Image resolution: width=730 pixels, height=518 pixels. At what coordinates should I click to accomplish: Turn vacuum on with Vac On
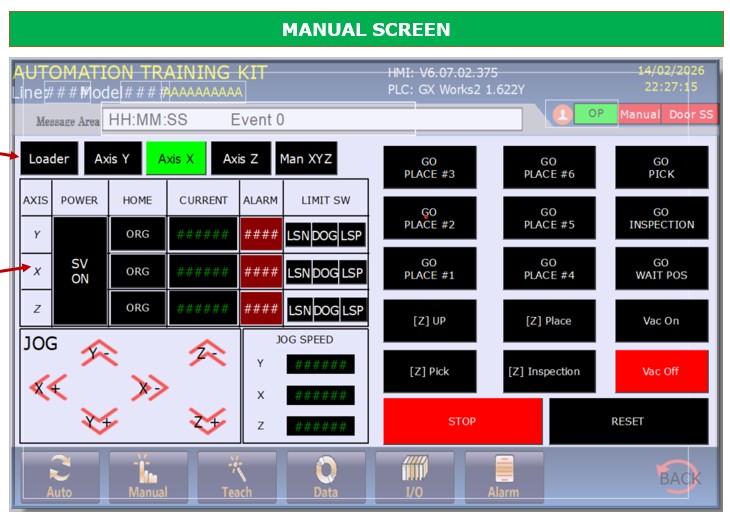pos(662,321)
